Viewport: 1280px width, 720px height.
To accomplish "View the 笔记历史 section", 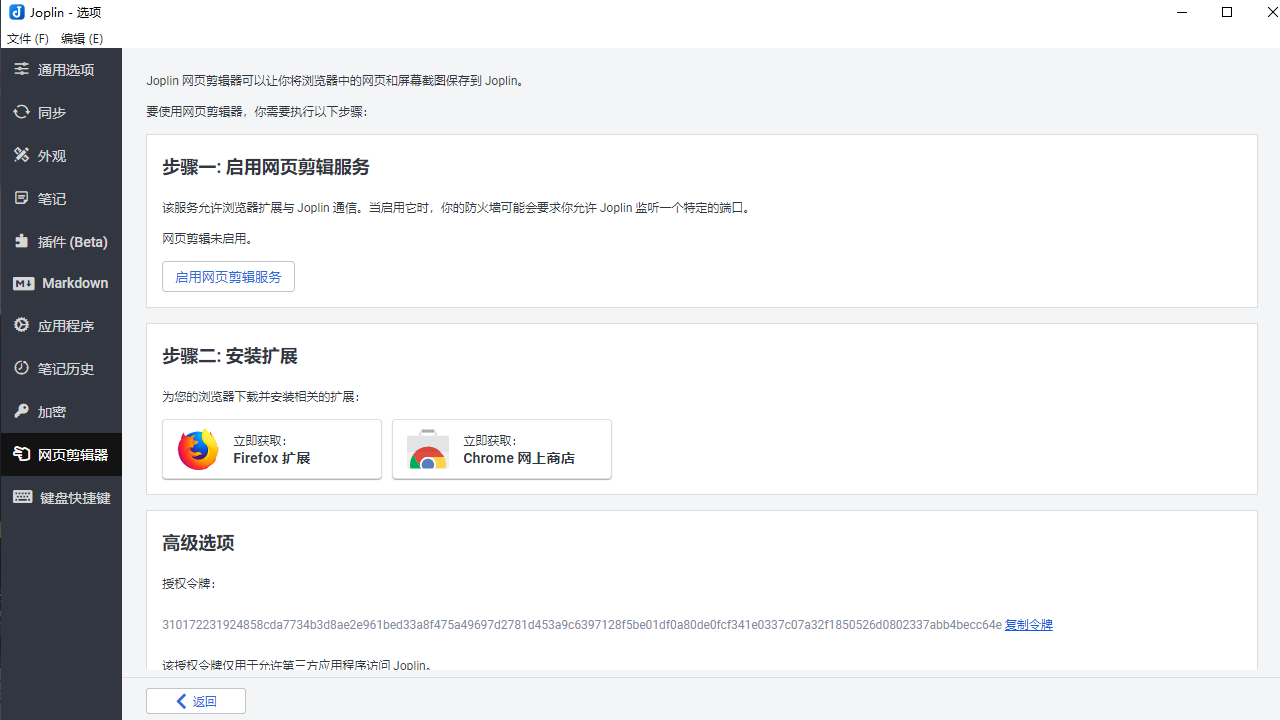I will click(60, 368).
